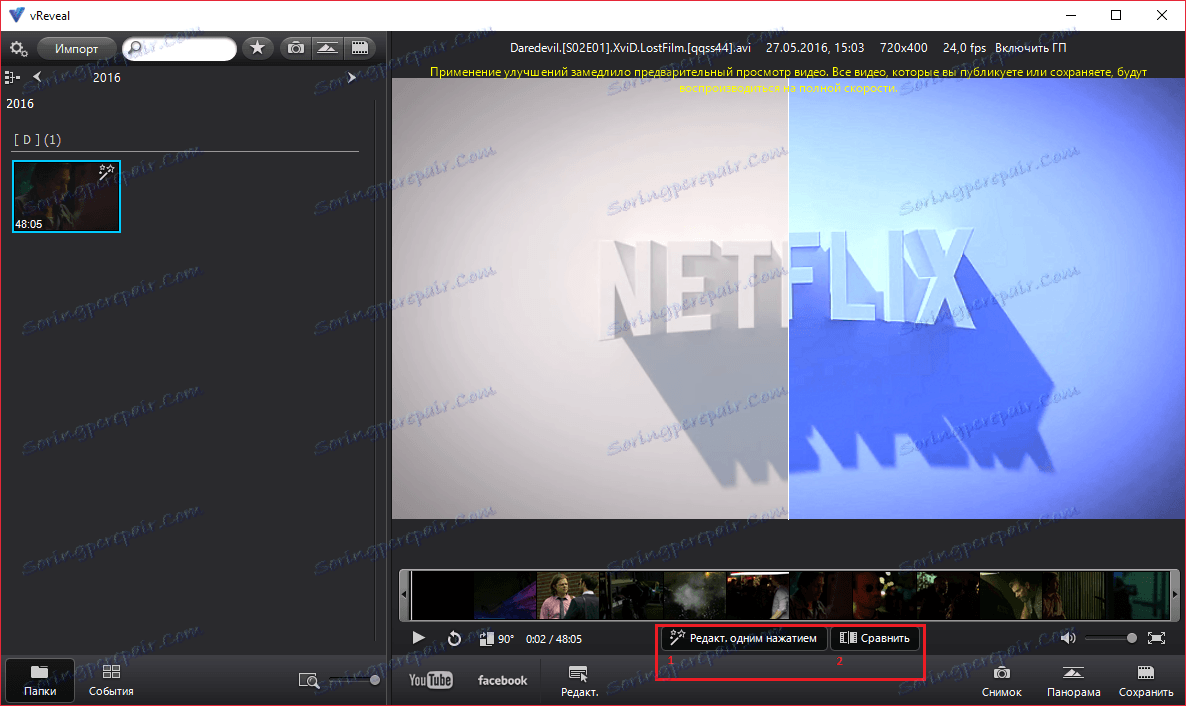Rotate video 90° button
1186x706 pixels.
[x=496, y=639]
